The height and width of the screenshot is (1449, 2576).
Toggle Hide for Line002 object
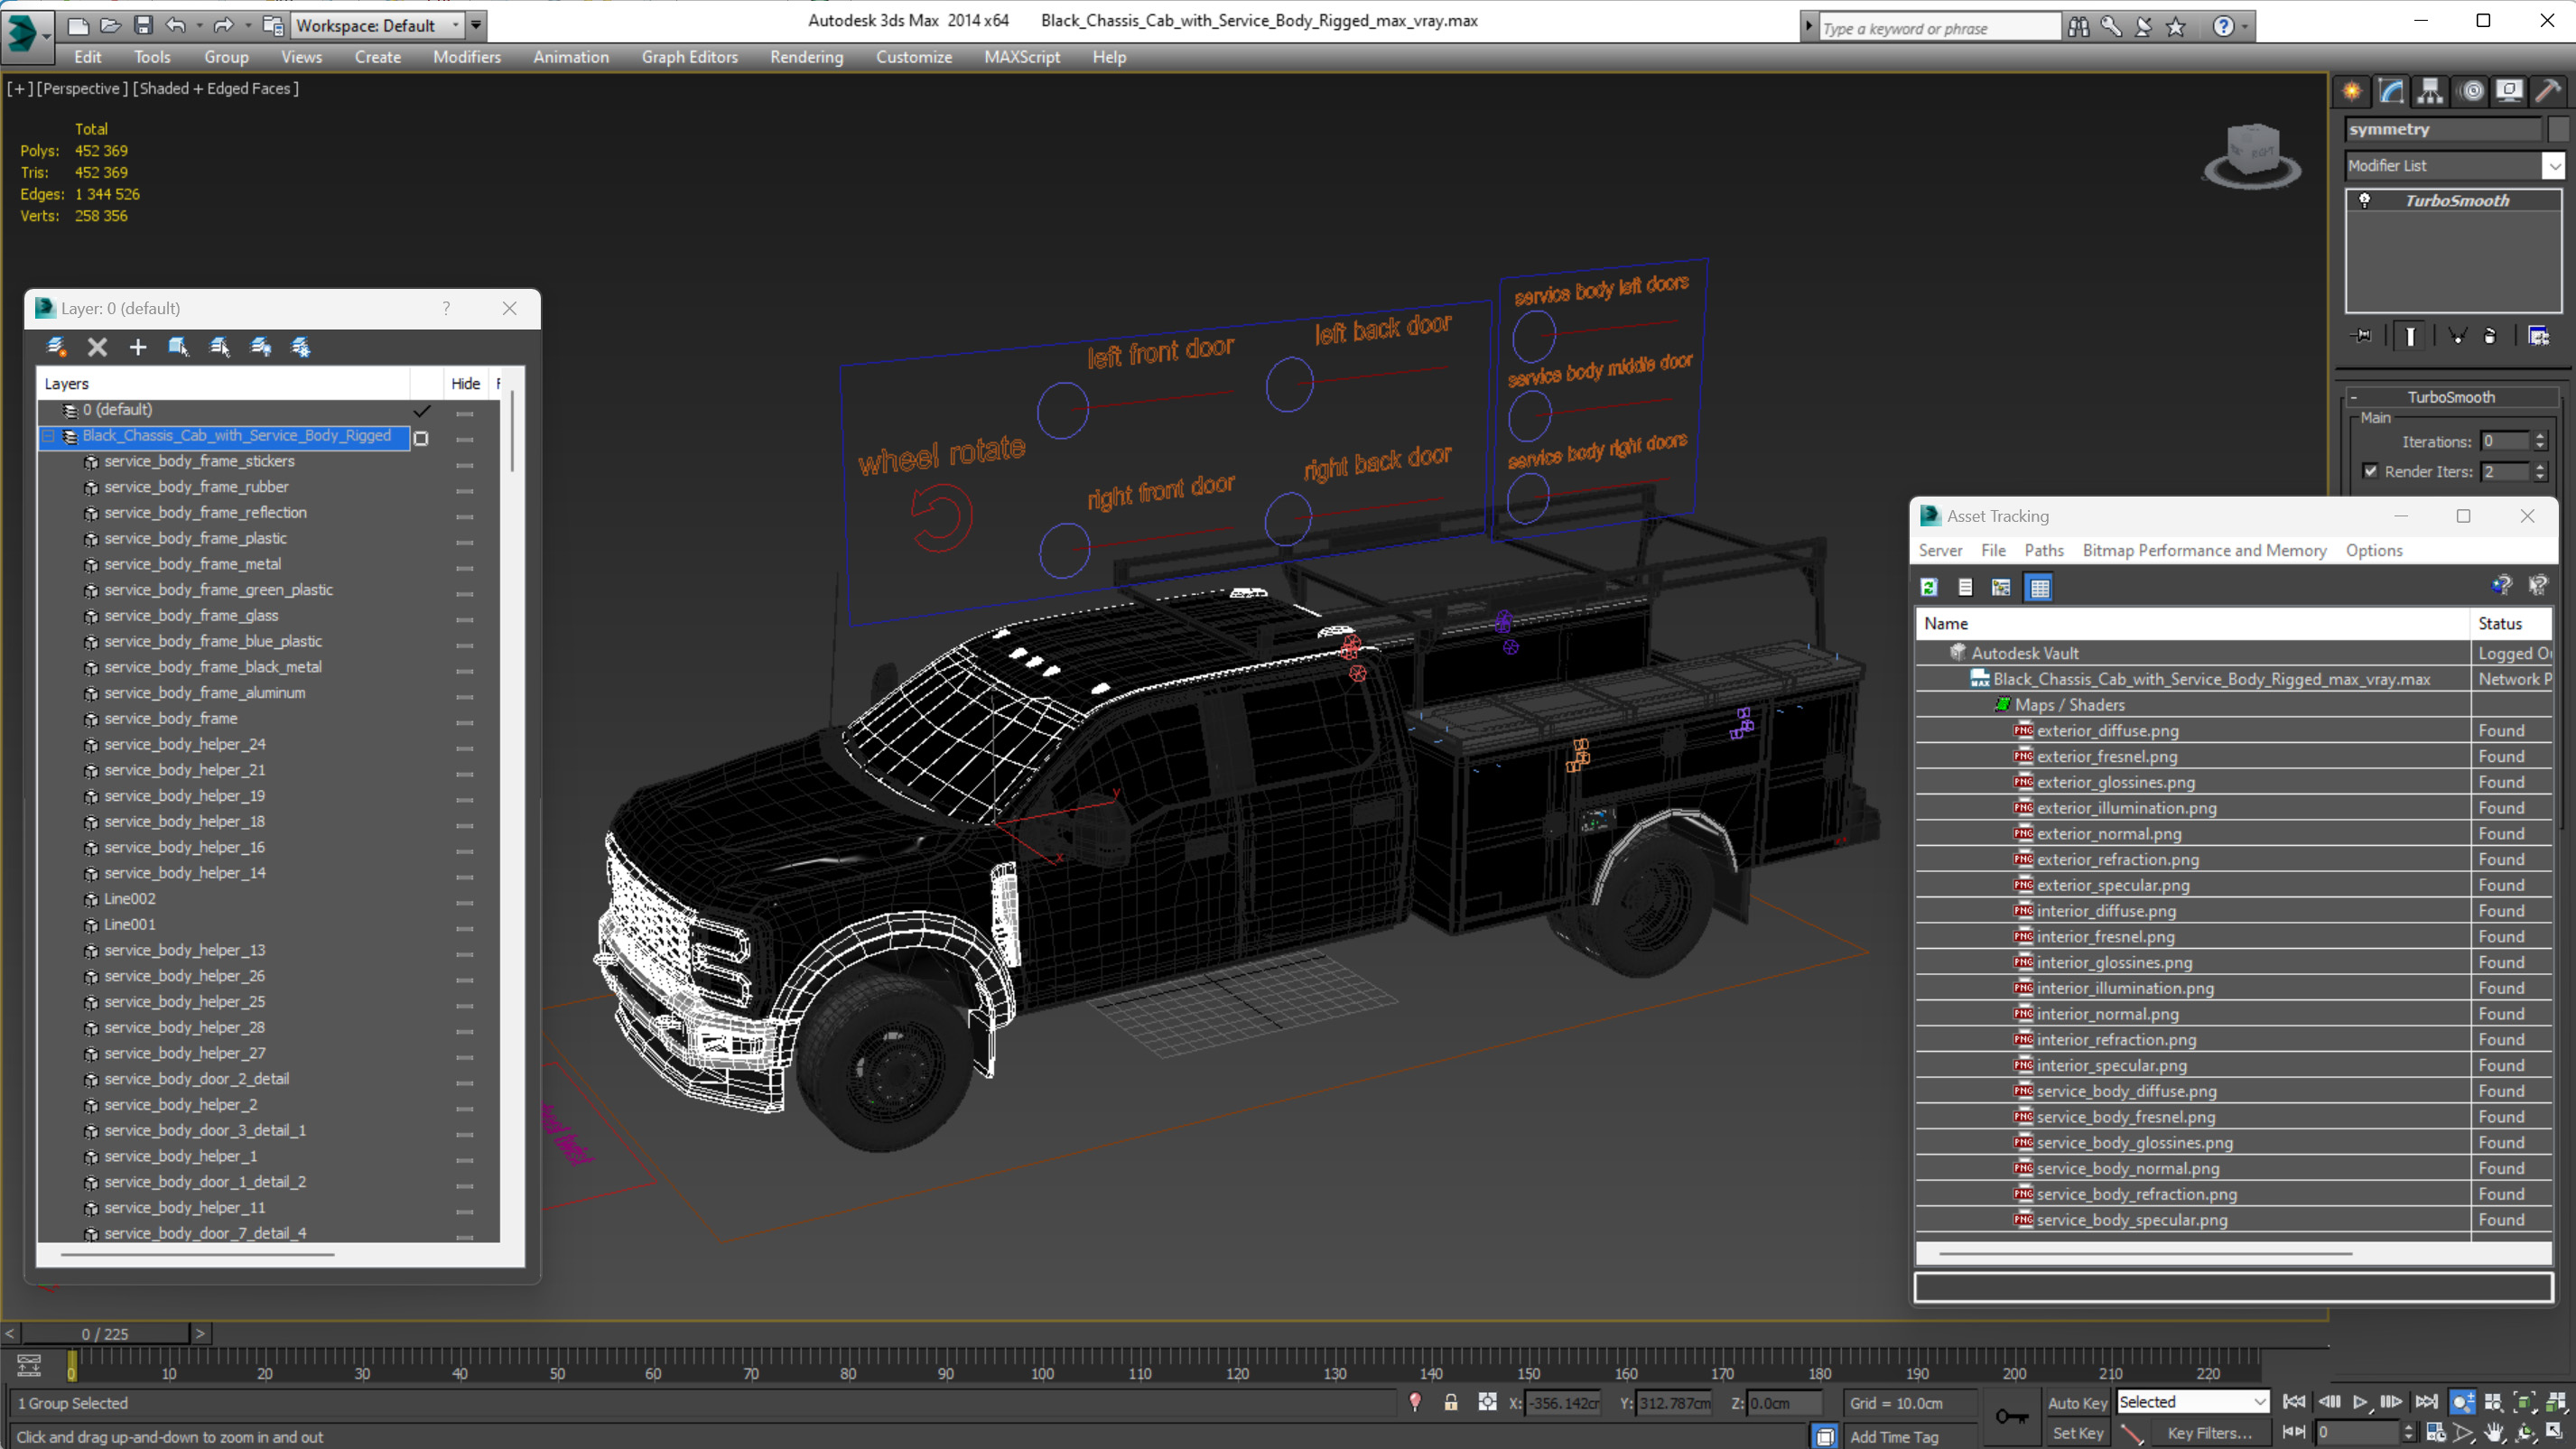465,902
